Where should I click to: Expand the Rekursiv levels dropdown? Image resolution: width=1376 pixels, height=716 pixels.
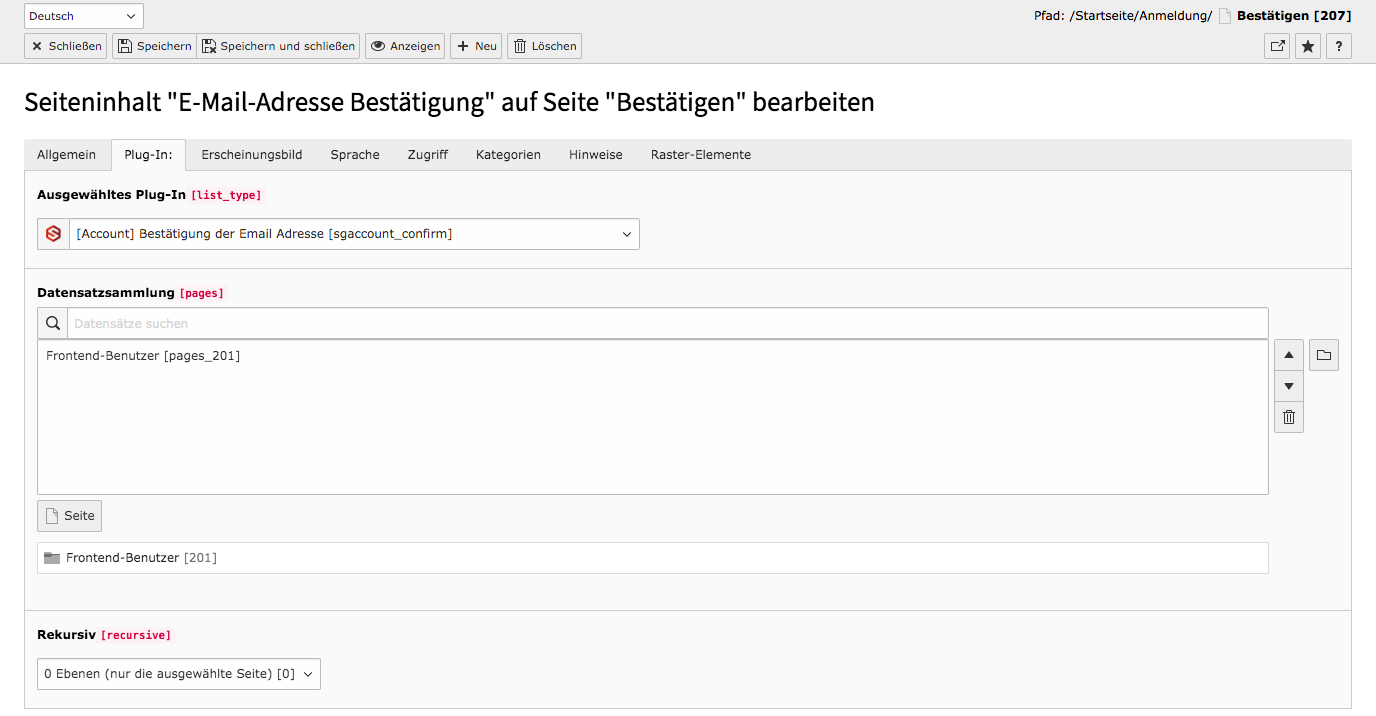pyautogui.click(x=179, y=674)
